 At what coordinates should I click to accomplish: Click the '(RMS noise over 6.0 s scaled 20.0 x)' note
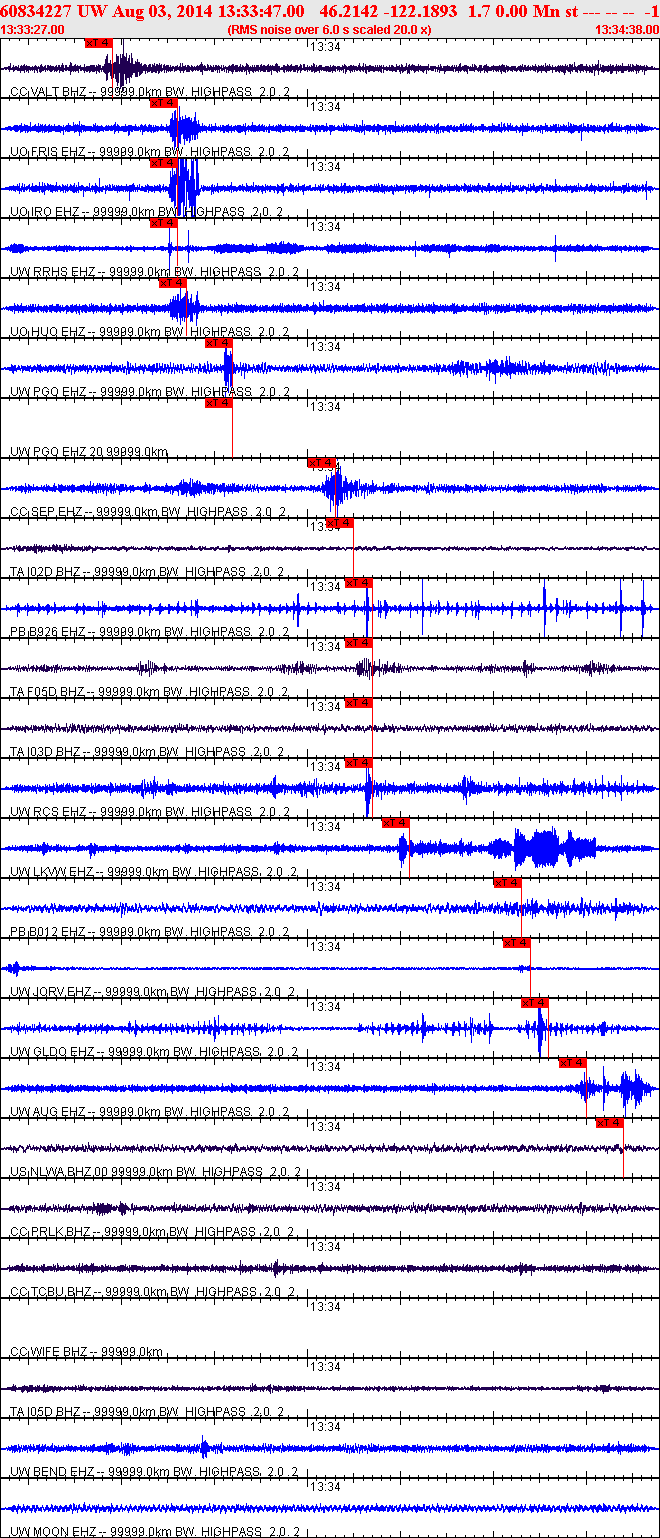point(329,30)
